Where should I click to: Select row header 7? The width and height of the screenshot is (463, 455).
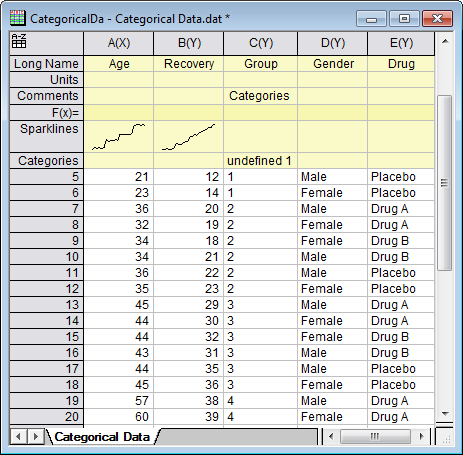pyautogui.click(x=46, y=209)
